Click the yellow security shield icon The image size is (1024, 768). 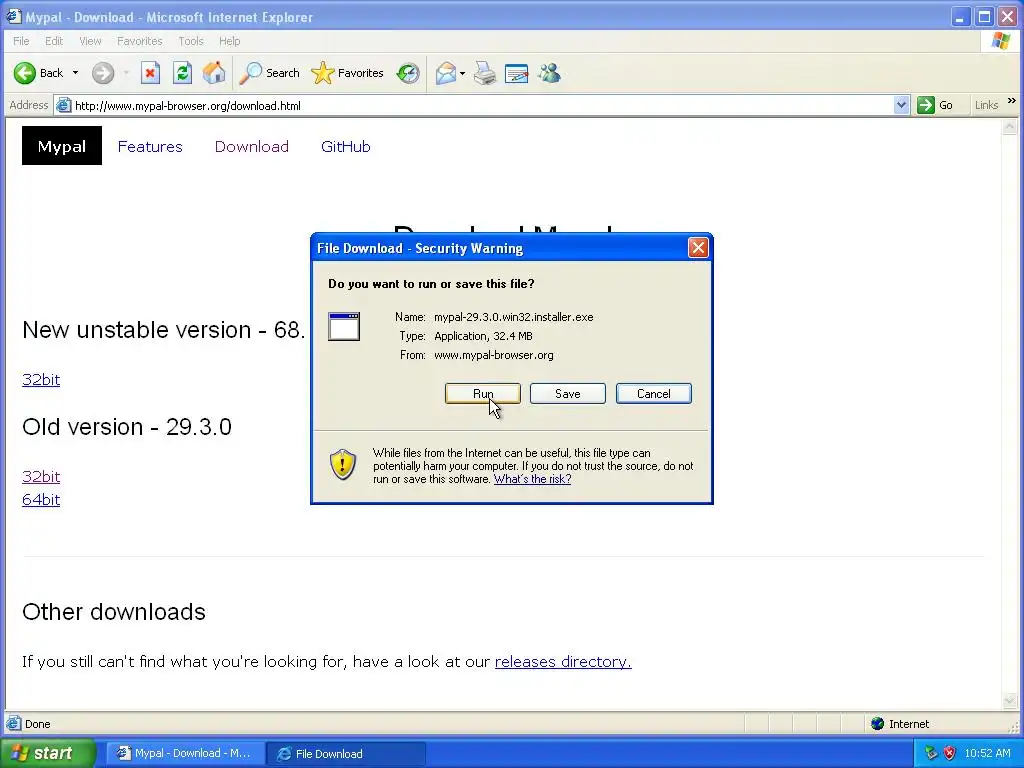(343, 464)
